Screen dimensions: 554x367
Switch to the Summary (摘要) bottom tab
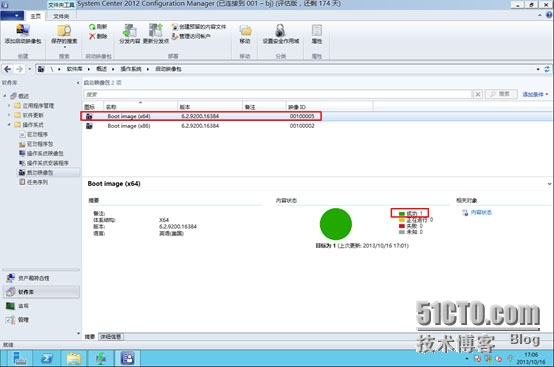click(90, 337)
